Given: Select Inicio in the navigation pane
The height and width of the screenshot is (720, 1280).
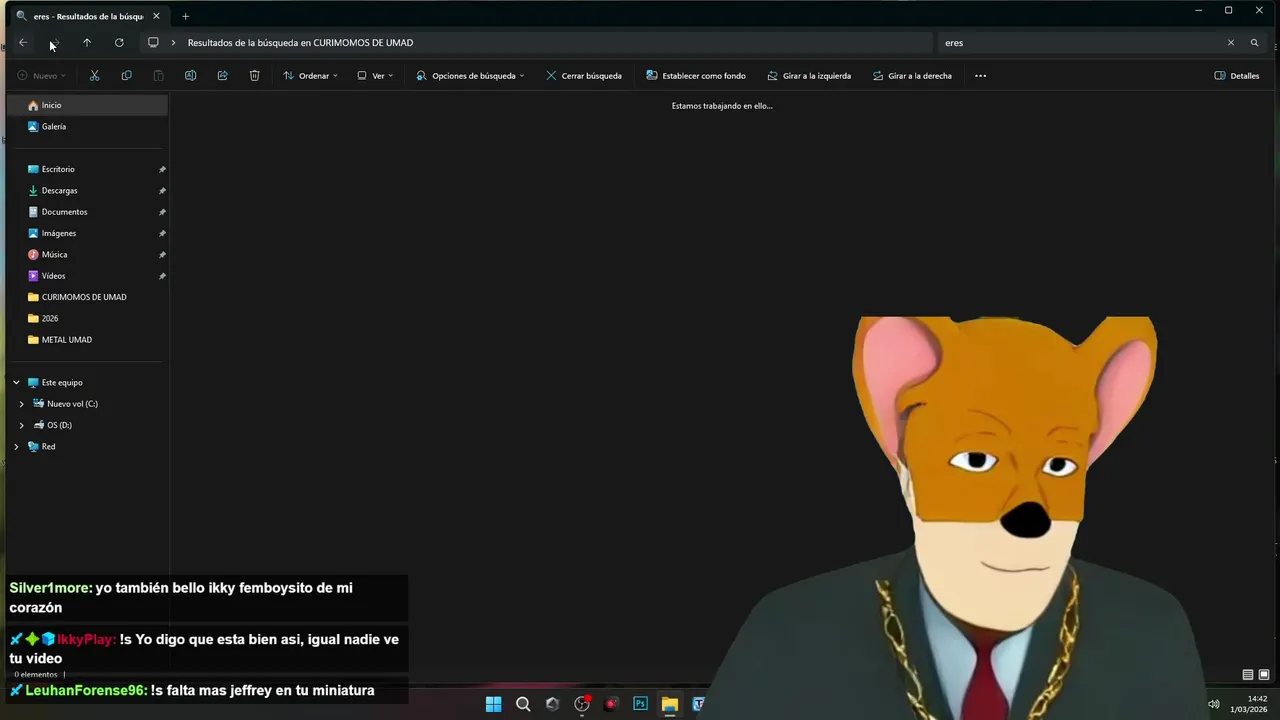Looking at the screenshot, I should (x=87, y=105).
